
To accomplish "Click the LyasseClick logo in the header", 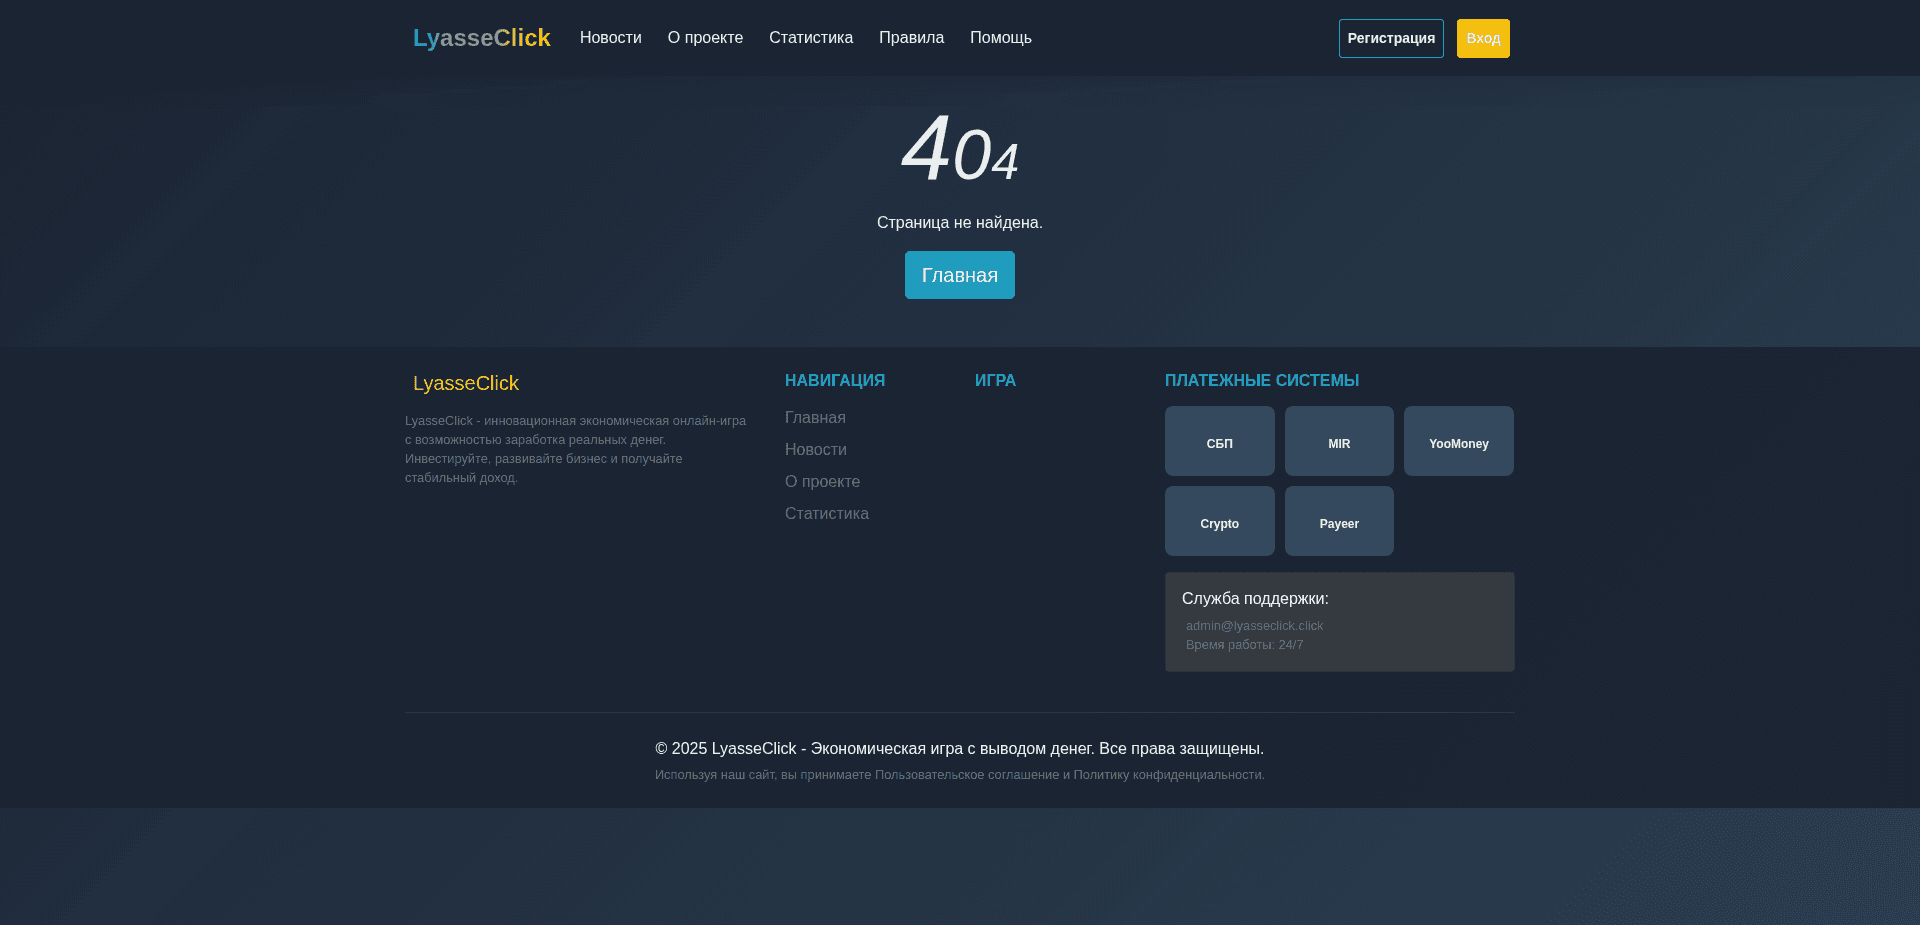I will [x=481, y=37].
